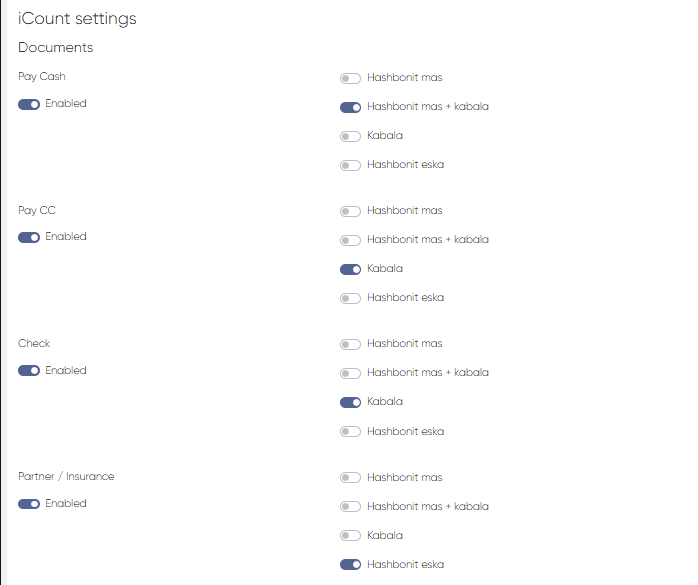Viewport: 698px width, 585px height.
Task: Toggle Hashbonit mas + kabala for Partner / Insurance
Action: point(350,507)
